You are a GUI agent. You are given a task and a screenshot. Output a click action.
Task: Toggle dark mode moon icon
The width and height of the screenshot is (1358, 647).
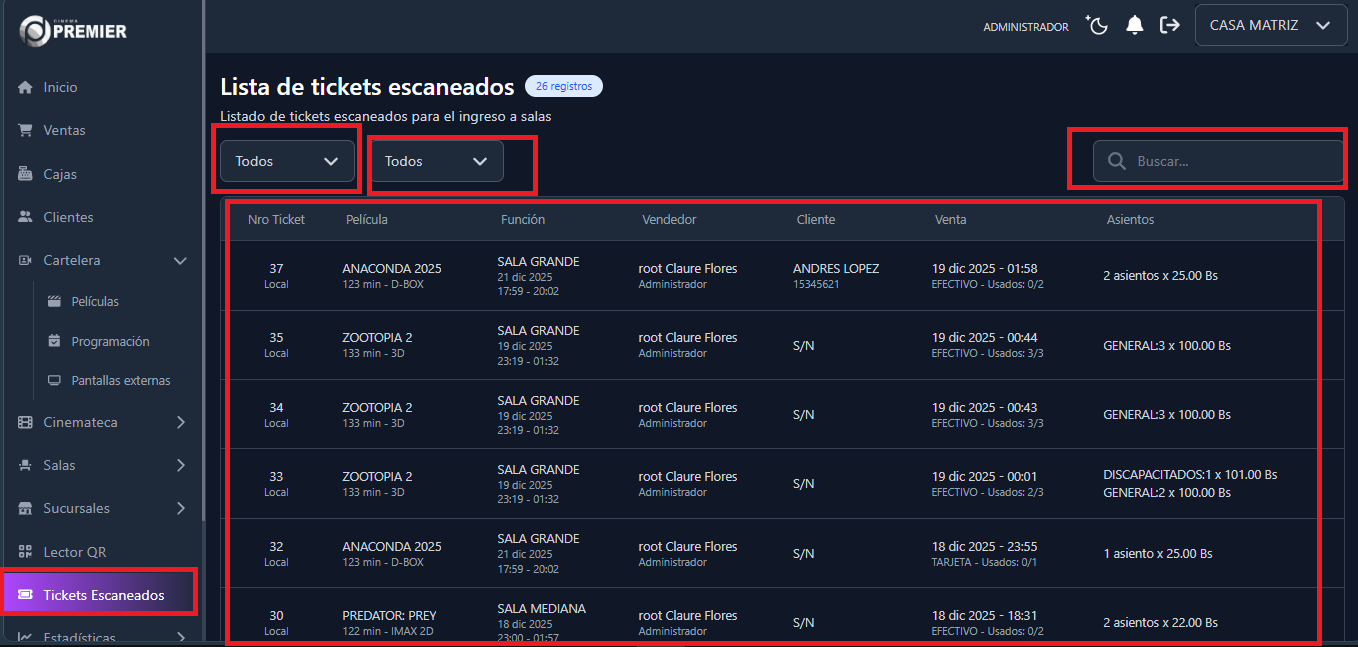tap(1098, 26)
